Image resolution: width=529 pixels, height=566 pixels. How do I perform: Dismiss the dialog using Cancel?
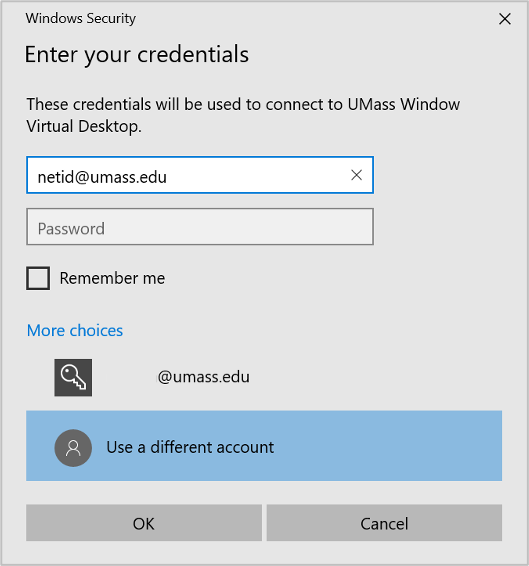click(384, 523)
